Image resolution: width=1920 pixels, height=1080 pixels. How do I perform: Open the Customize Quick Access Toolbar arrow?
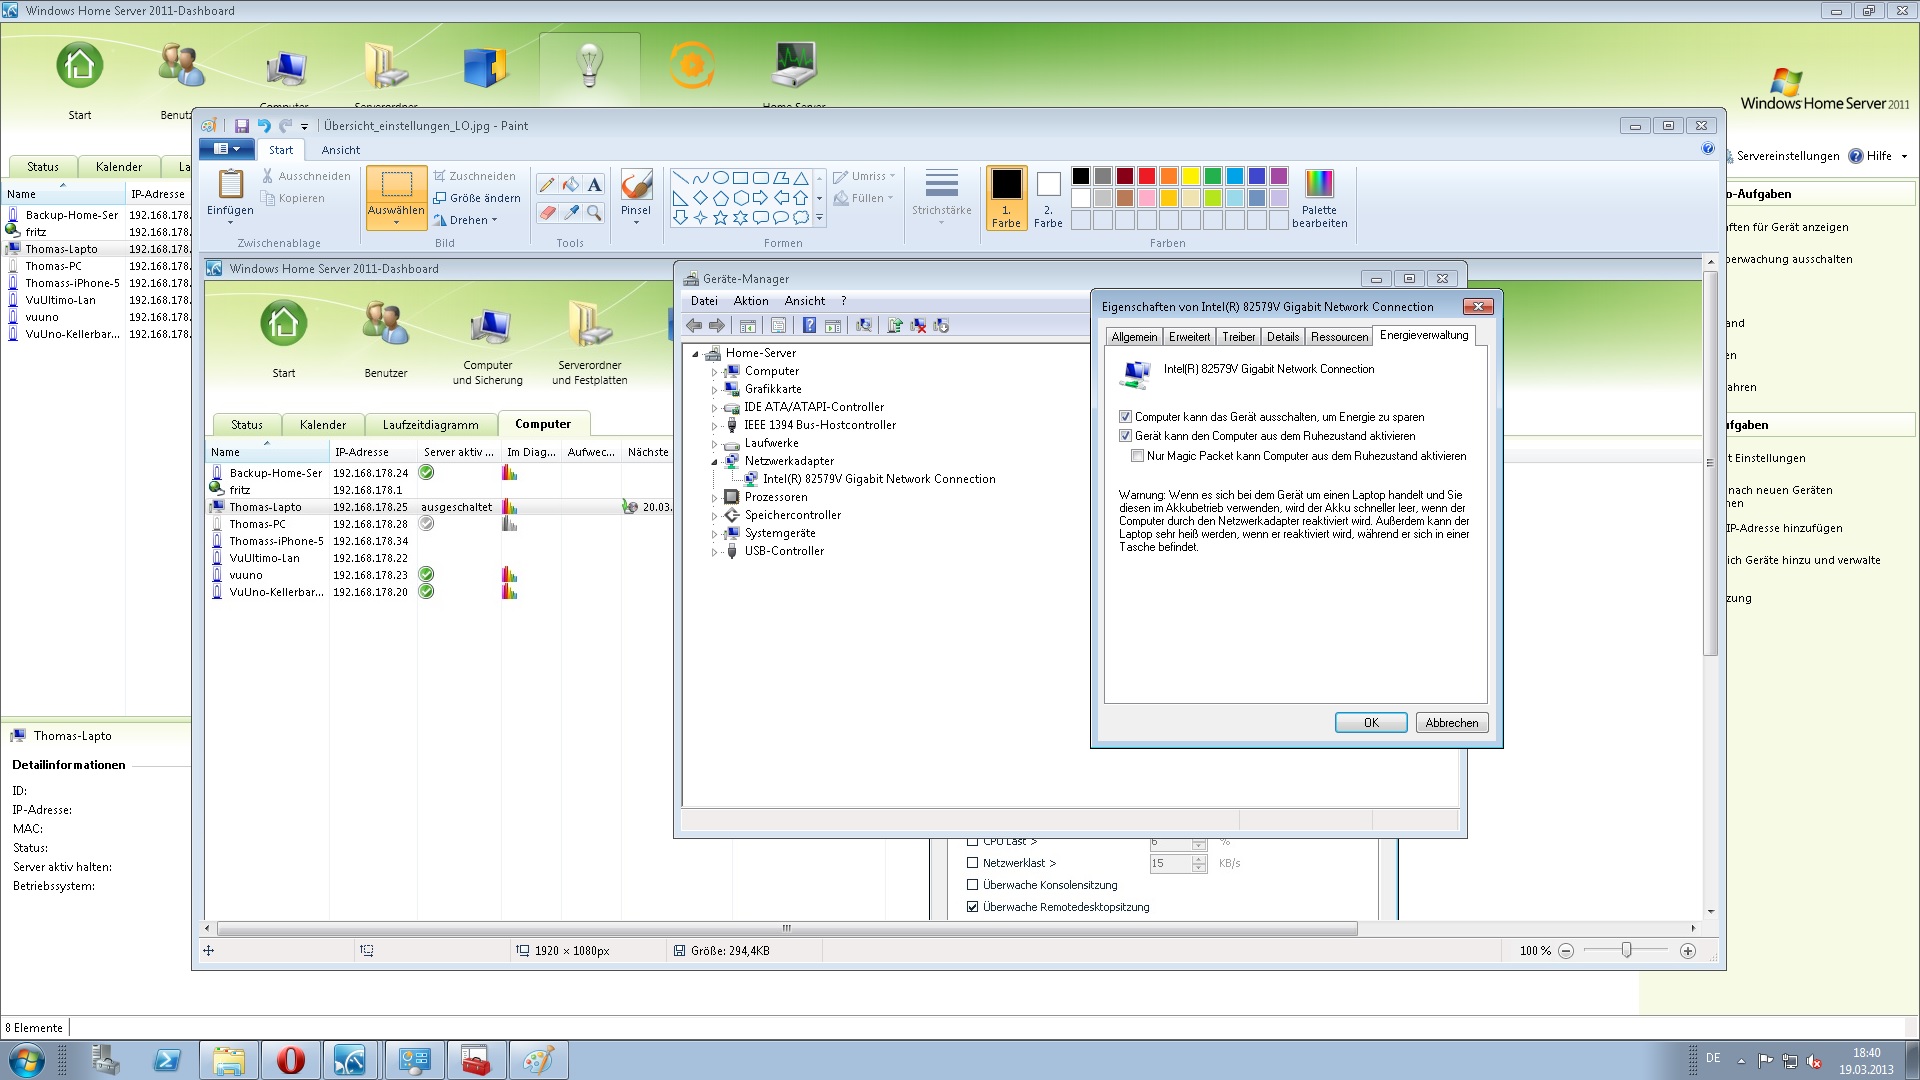tap(304, 126)
